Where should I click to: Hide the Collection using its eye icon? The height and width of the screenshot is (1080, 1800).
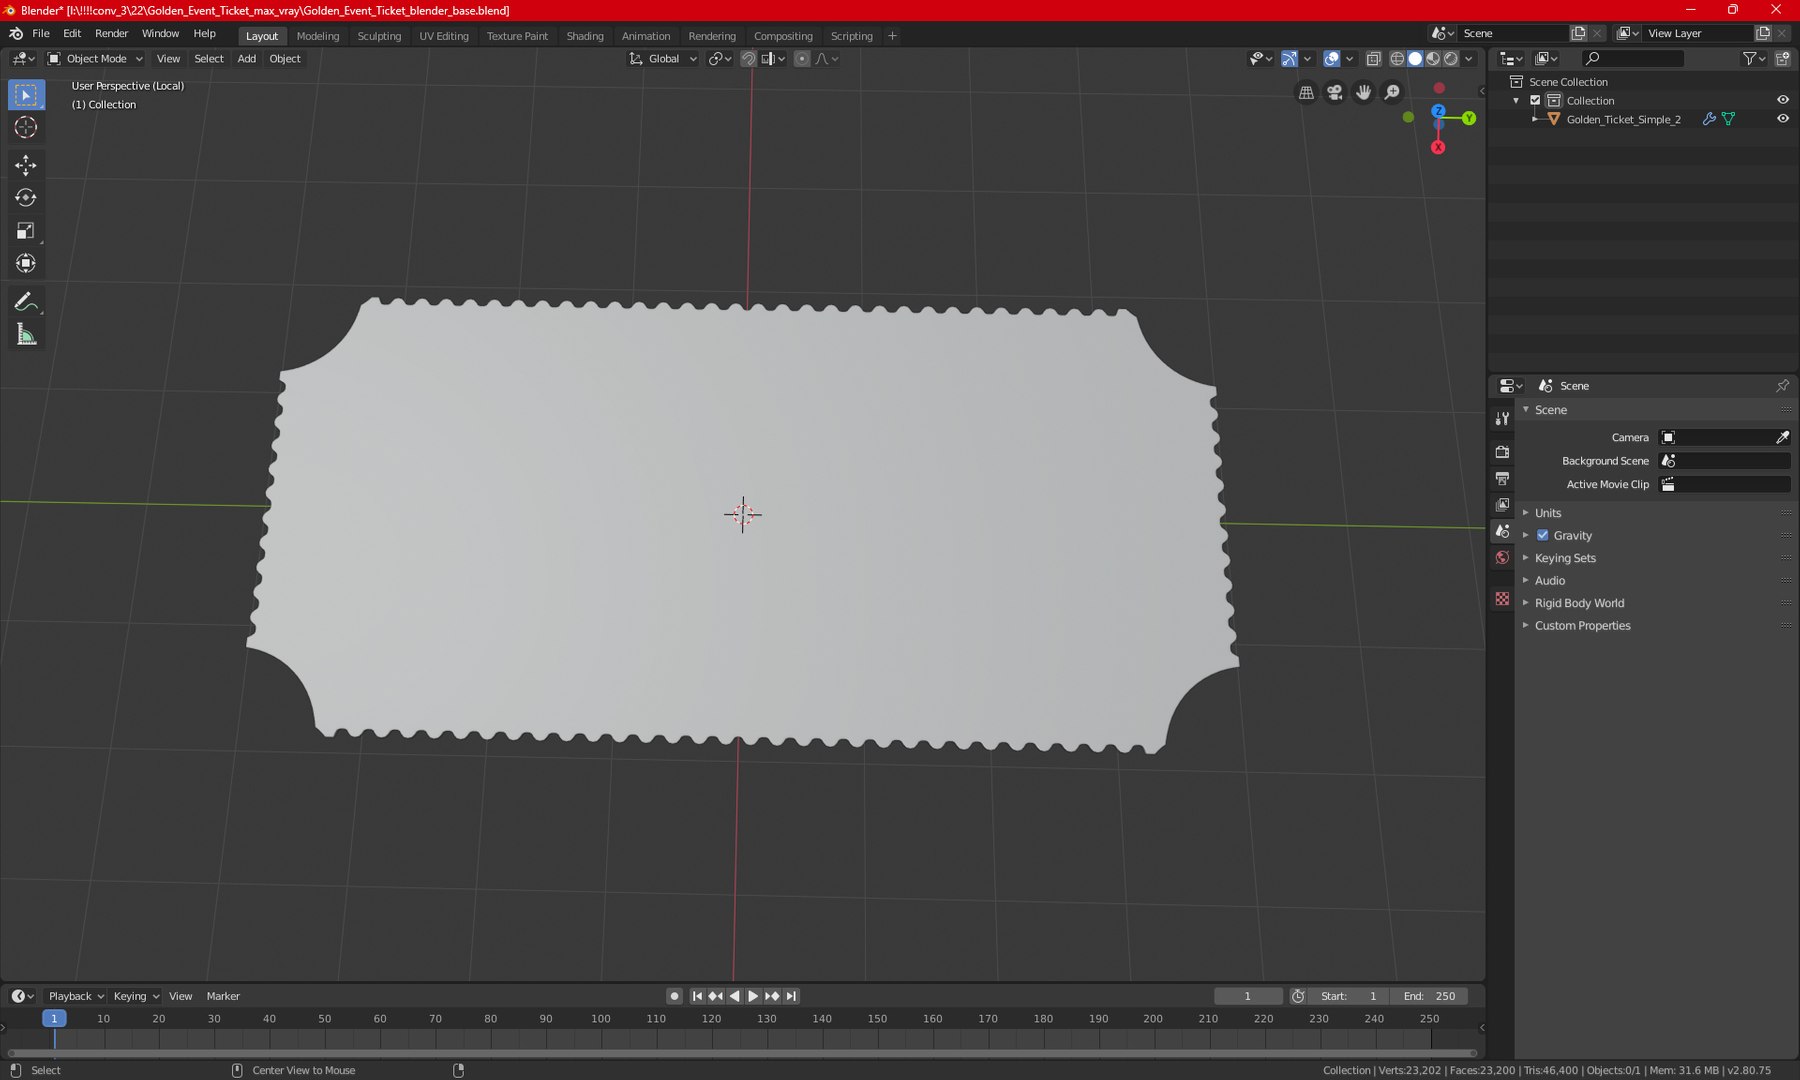(1783, 100)
